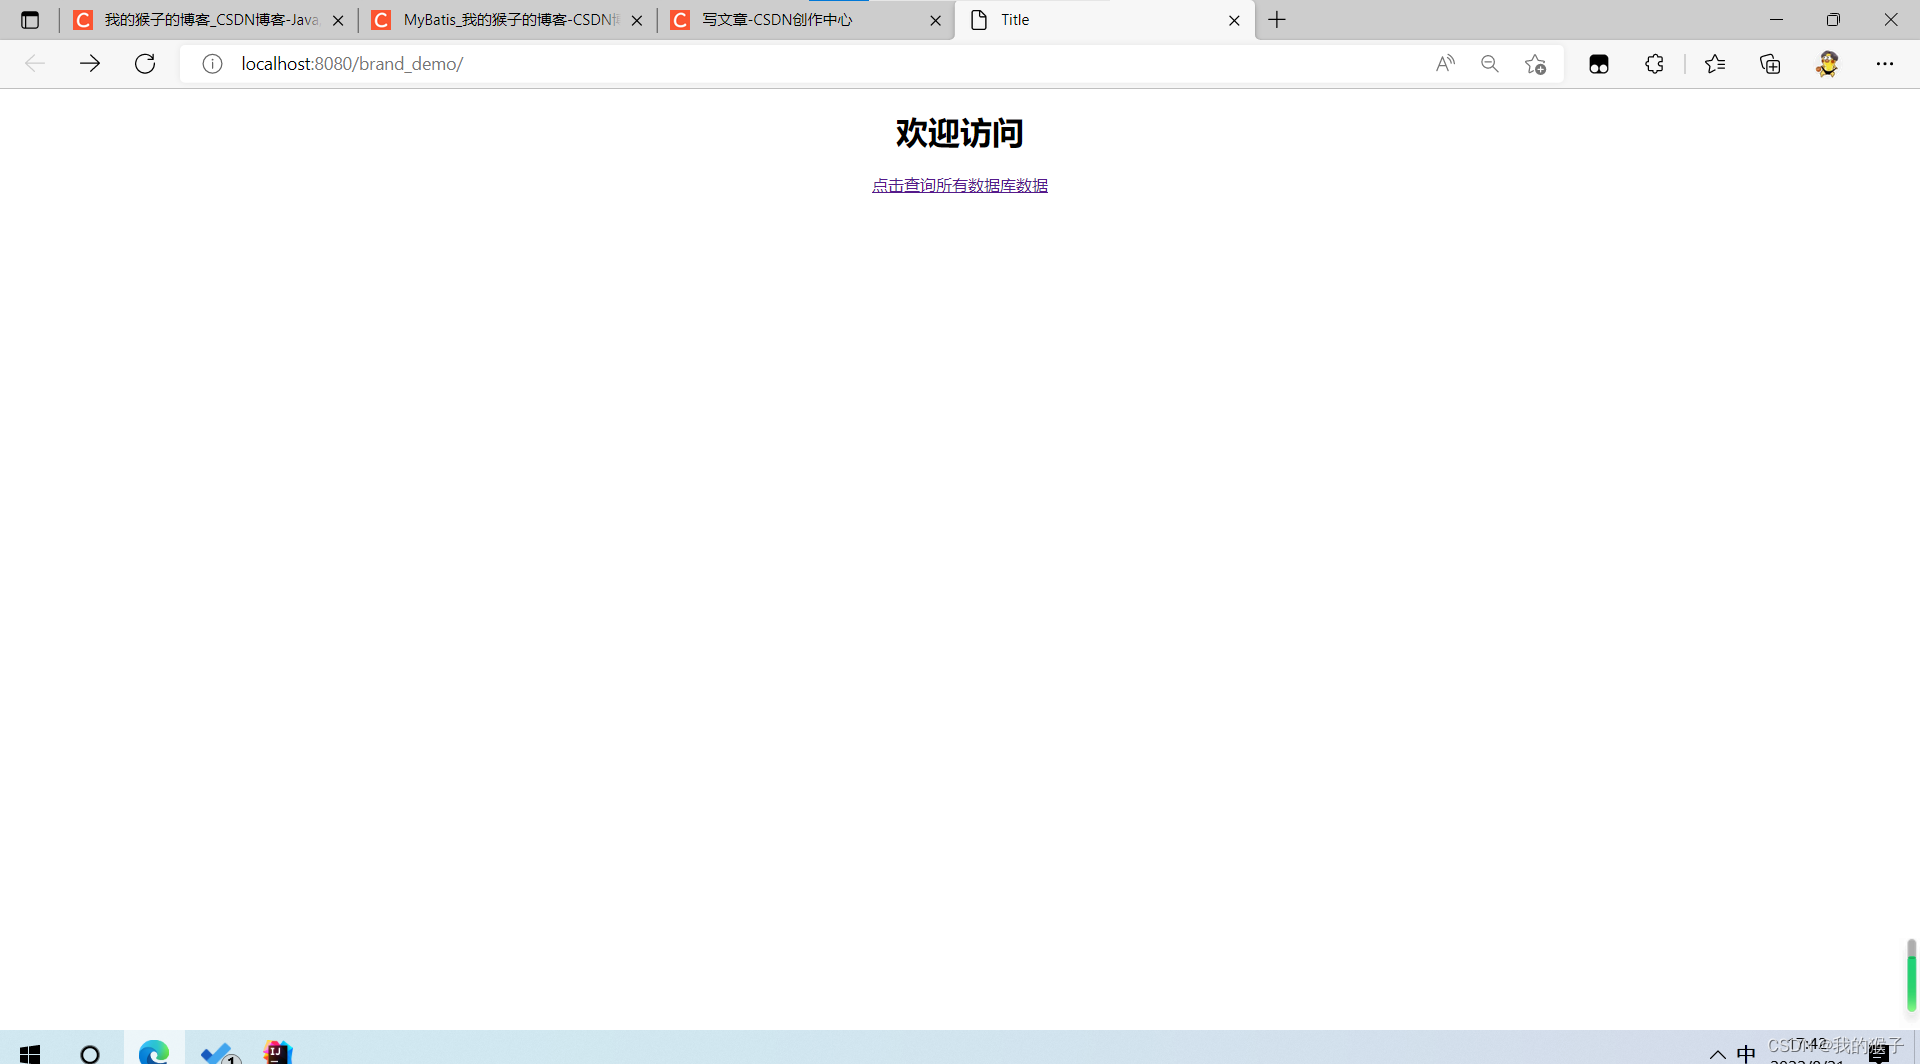Click the 点击查询所有数据库数据 link

pyautogui.click(x=960, y=185)
